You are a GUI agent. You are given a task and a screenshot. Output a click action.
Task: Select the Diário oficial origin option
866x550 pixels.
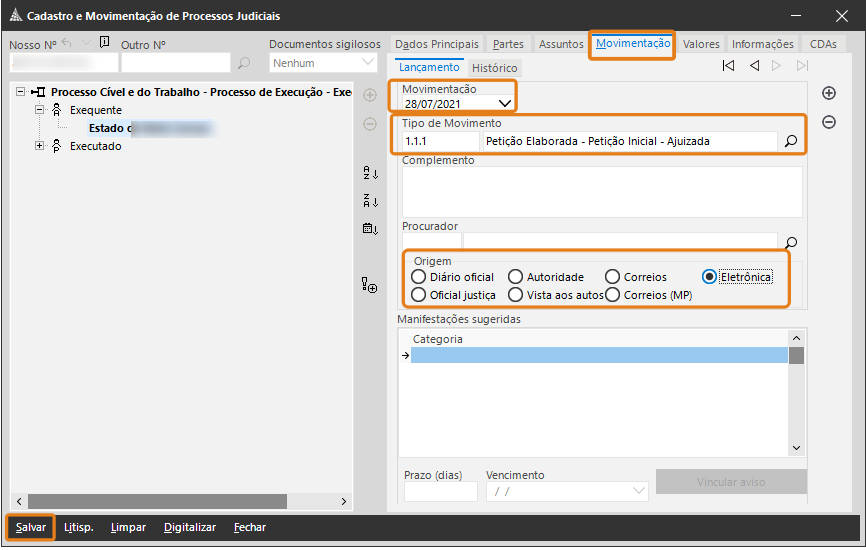(x=419, y=277)
